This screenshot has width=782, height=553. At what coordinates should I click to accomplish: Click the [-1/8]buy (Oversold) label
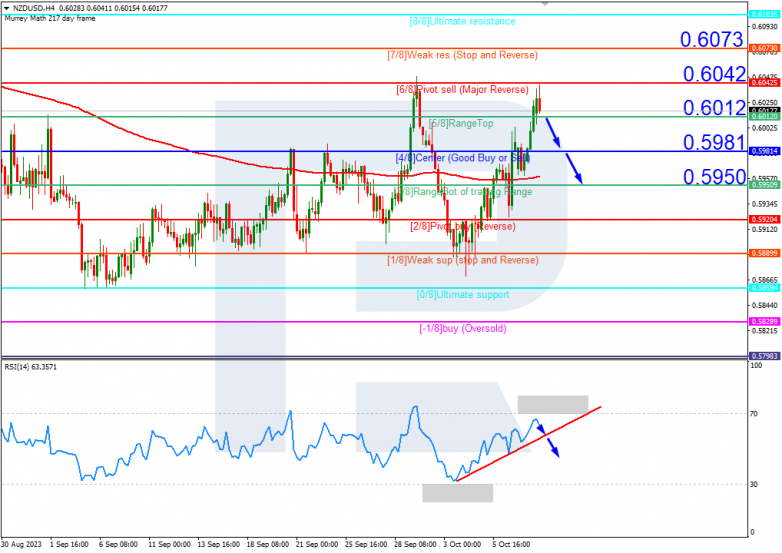pyautogui.click(x=463, y=329)
